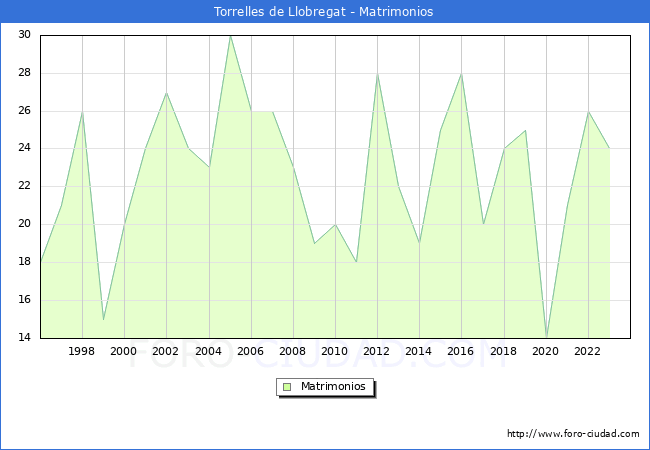This screenshot has height=450, width=650.
Task: Select the 2020 label on the x-axis
Action: (x=545, y=351)
